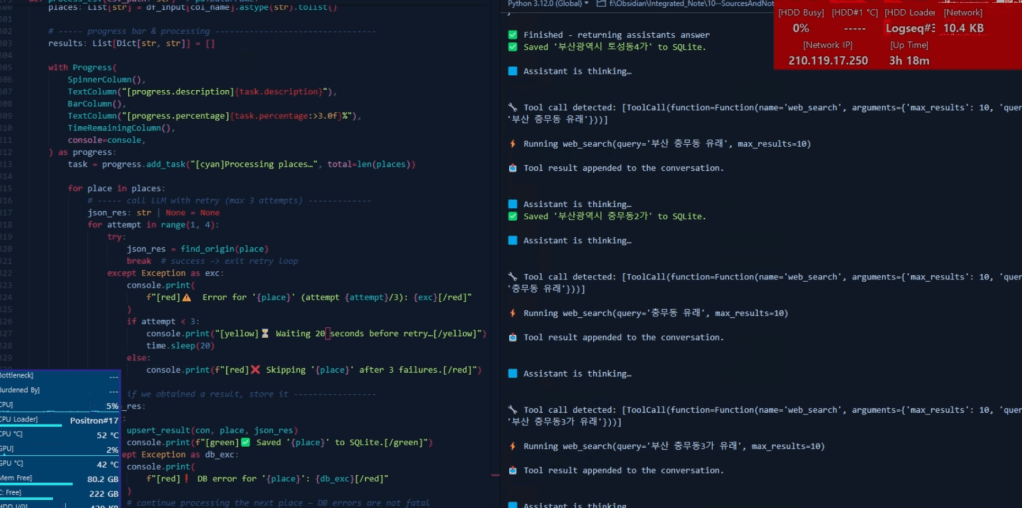
Task: Click the SpinnerColumn() line in the code editor
Action: (x=106, y=79)
